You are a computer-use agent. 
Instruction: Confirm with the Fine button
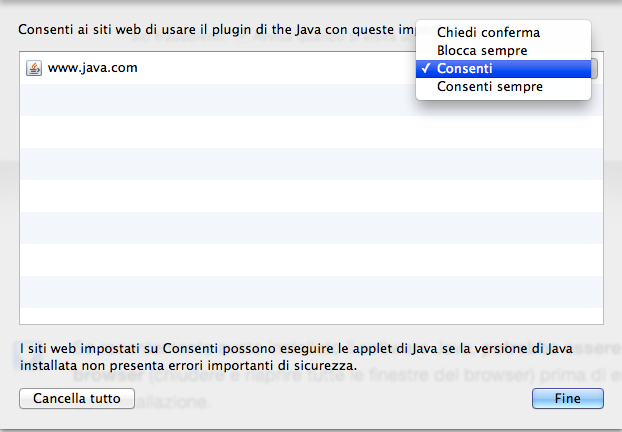coord(568,398)
